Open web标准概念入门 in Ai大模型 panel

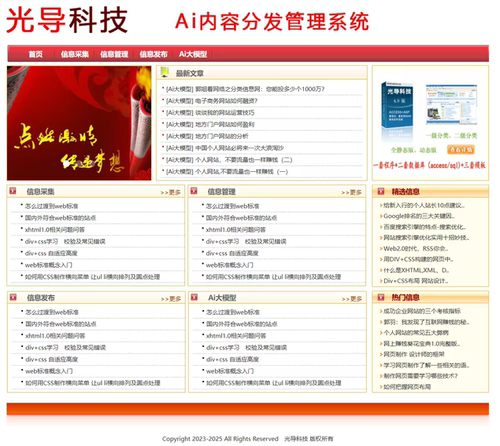230,371
